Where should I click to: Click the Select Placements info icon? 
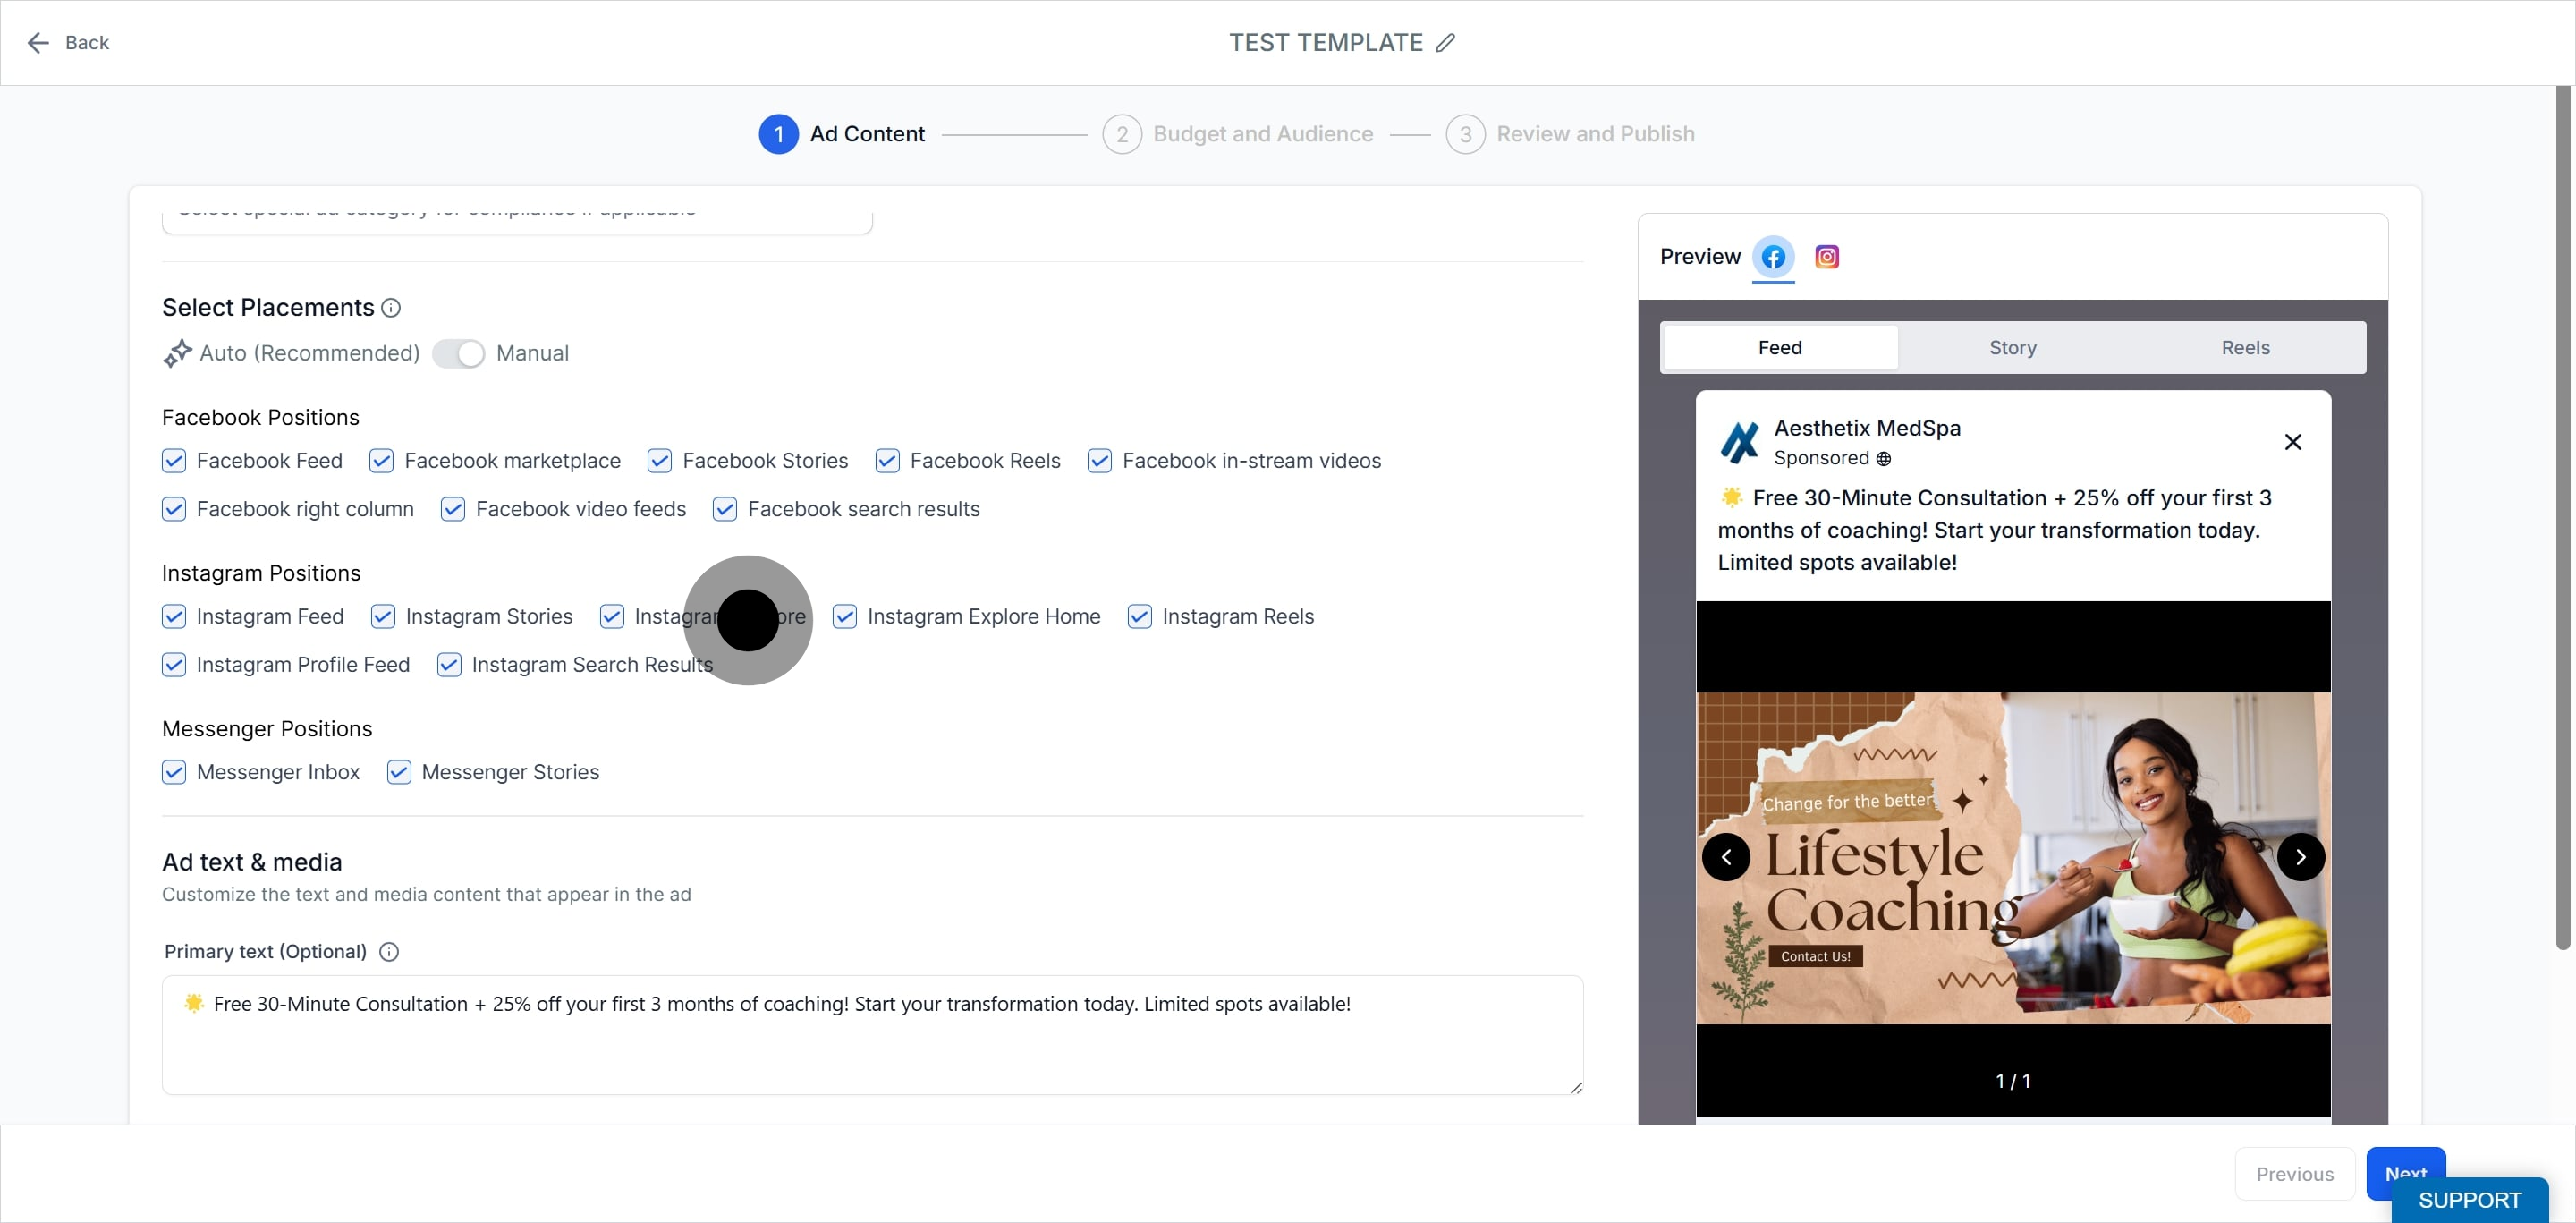tap(391, 308)
